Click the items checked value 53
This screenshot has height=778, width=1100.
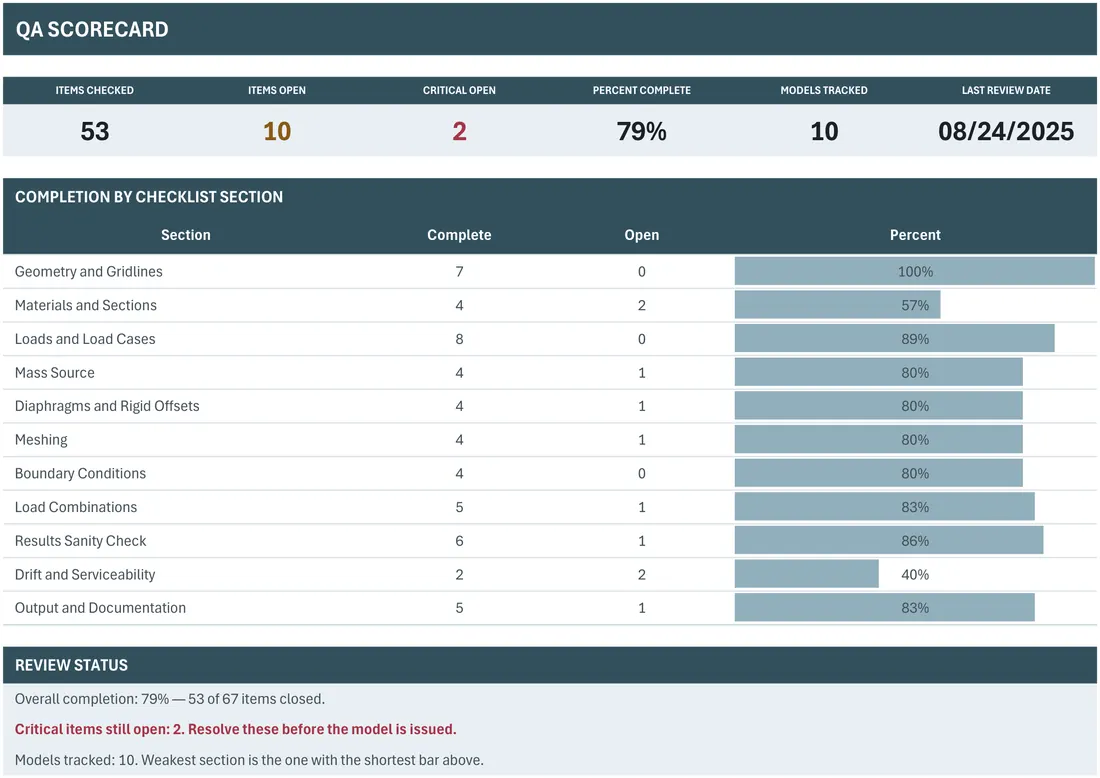(95, 131)
